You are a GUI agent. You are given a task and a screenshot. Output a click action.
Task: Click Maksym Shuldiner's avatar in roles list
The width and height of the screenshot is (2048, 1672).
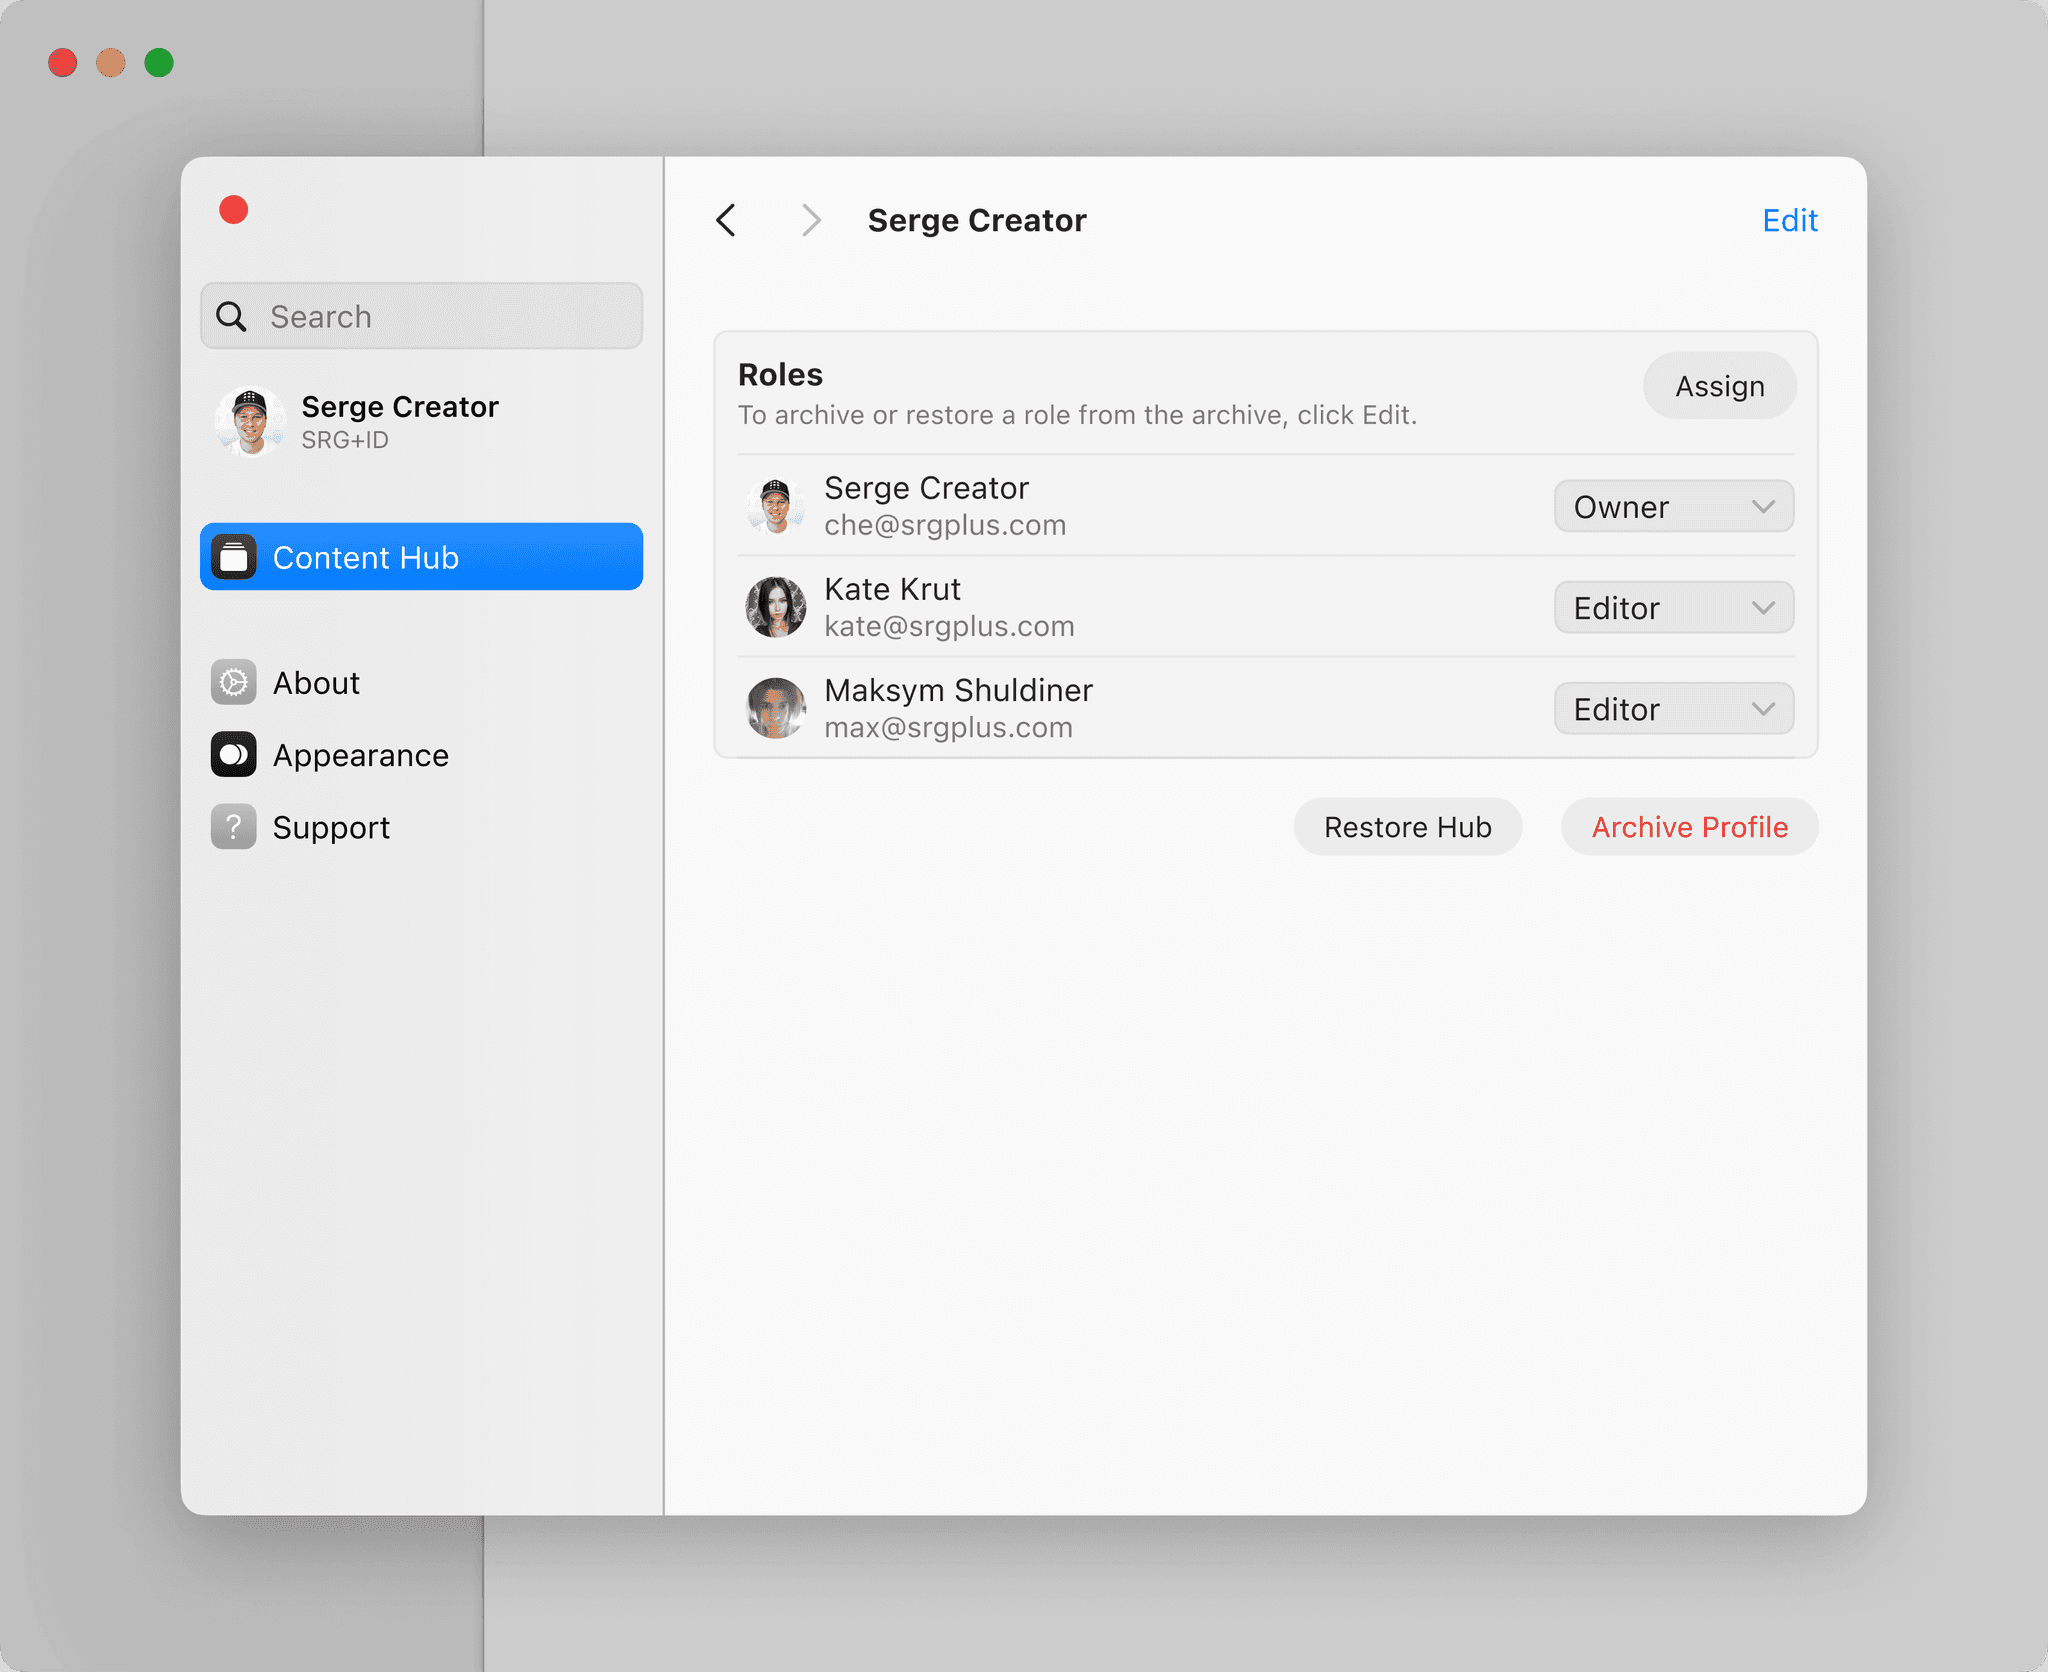pyautogui.click(x=775, y=708)
